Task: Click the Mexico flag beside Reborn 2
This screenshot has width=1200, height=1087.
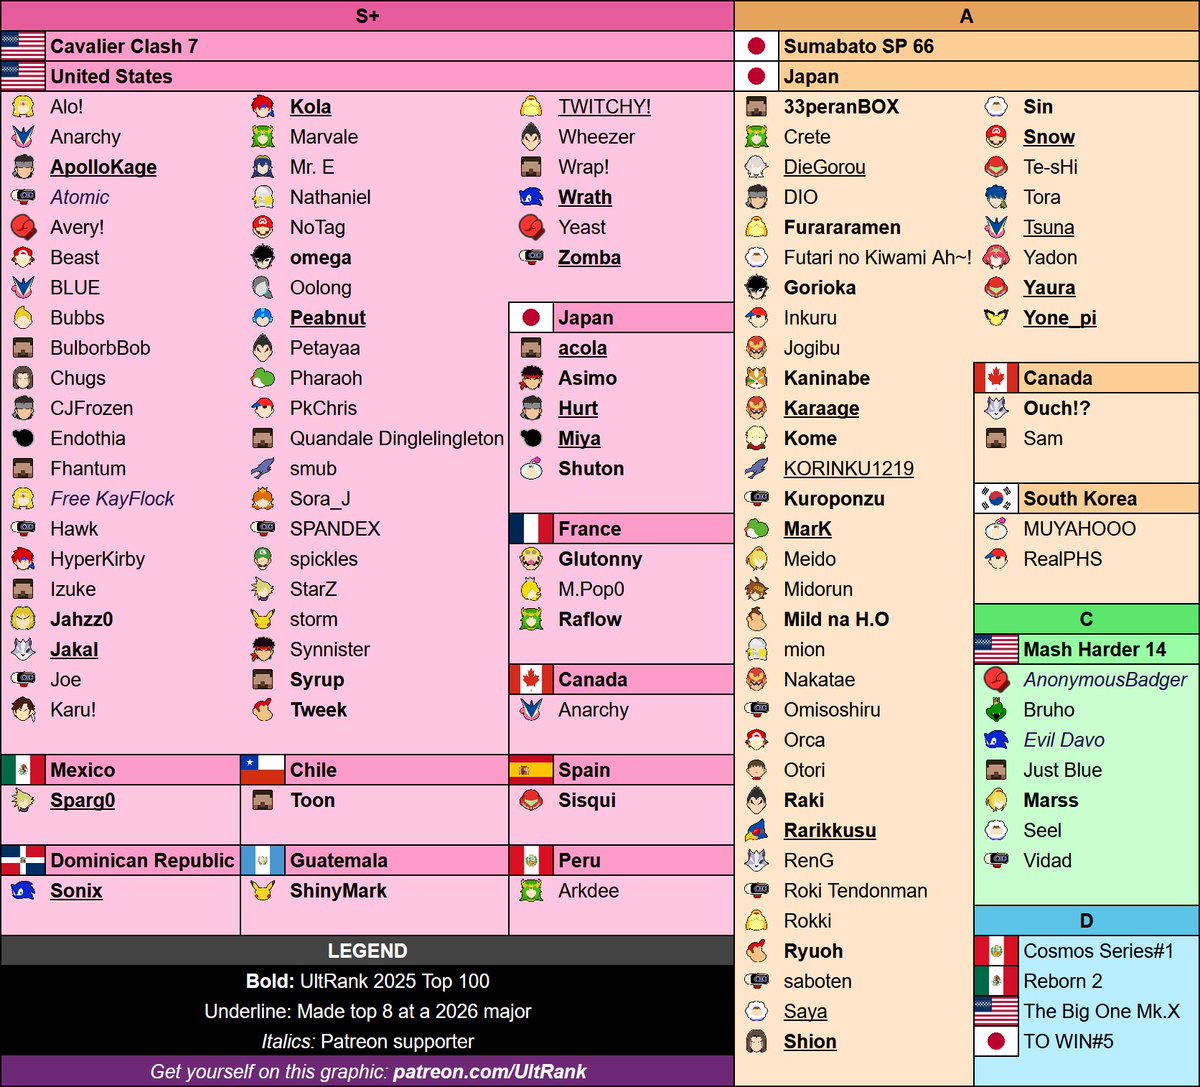Action: point(996,981)
